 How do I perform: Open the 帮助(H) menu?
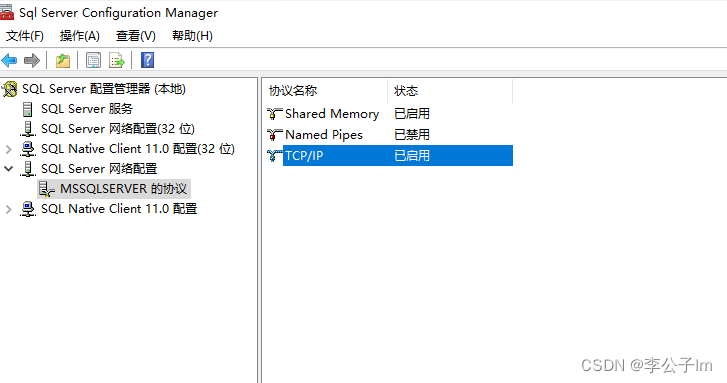(x=192, y=36)
